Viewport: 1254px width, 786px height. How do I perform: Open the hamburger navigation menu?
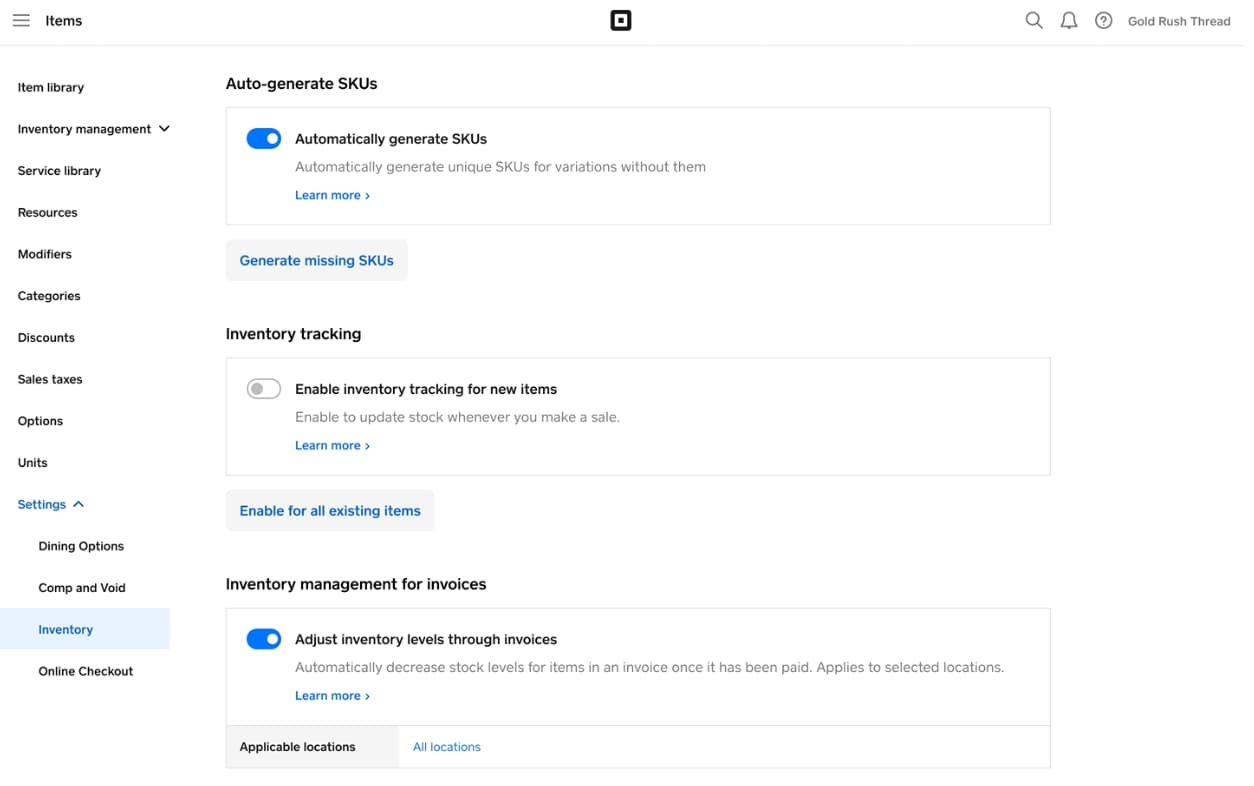21,21
